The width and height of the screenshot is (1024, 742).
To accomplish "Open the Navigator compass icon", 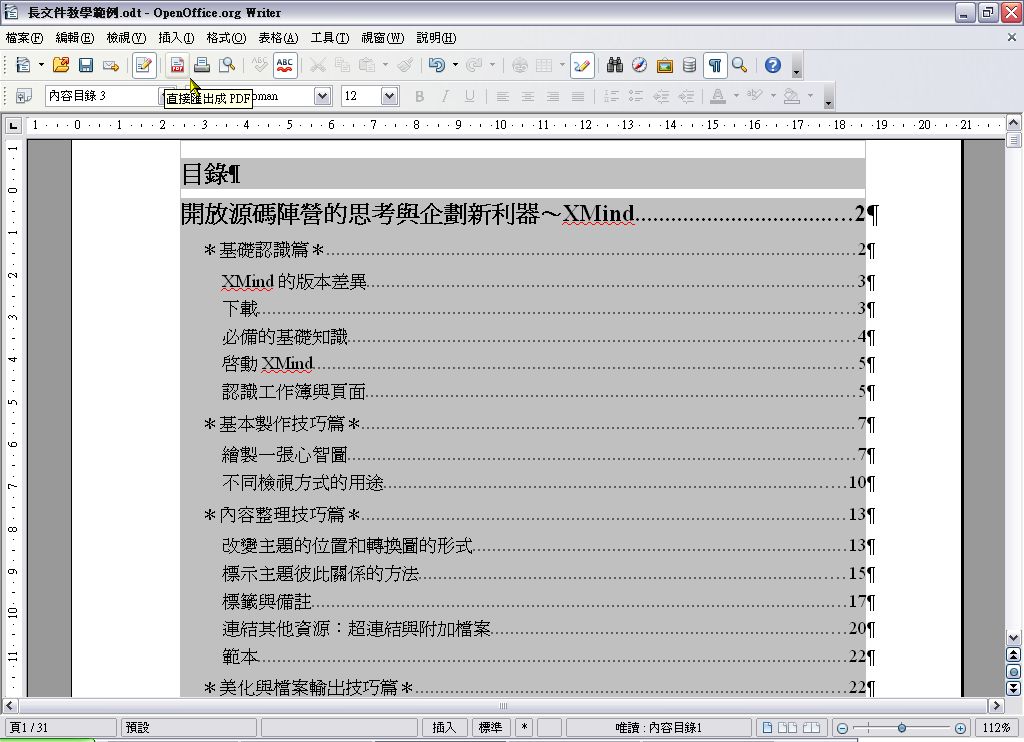I will click(639, 65).
